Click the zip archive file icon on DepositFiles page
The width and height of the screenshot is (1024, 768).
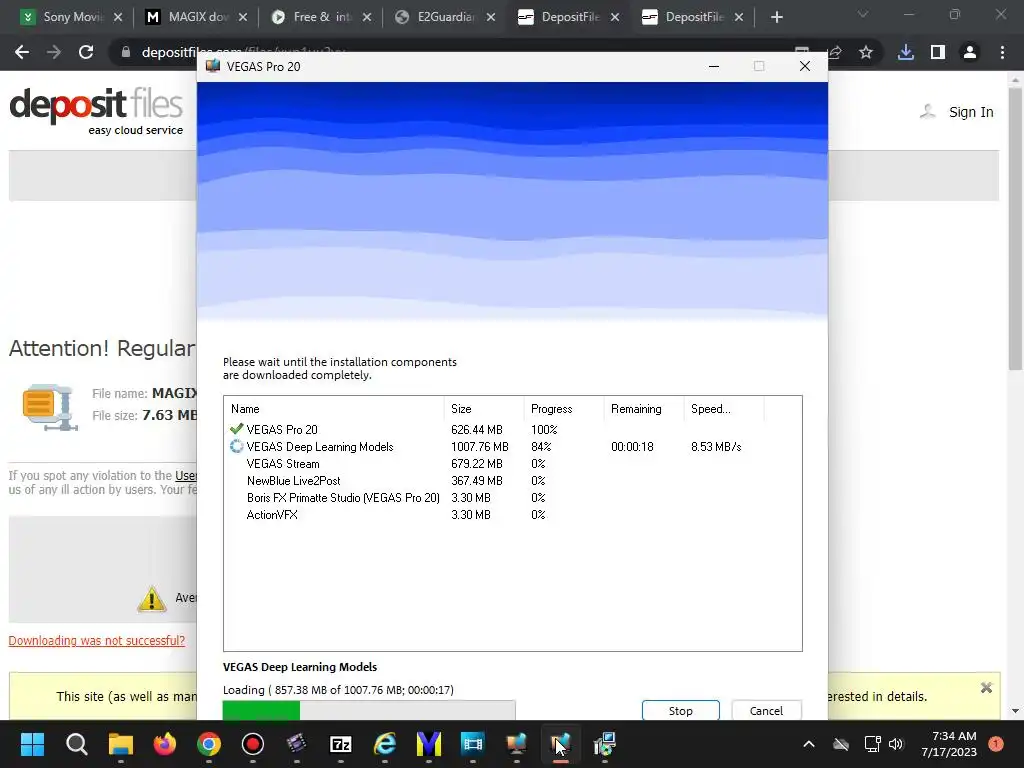[50, 408]
